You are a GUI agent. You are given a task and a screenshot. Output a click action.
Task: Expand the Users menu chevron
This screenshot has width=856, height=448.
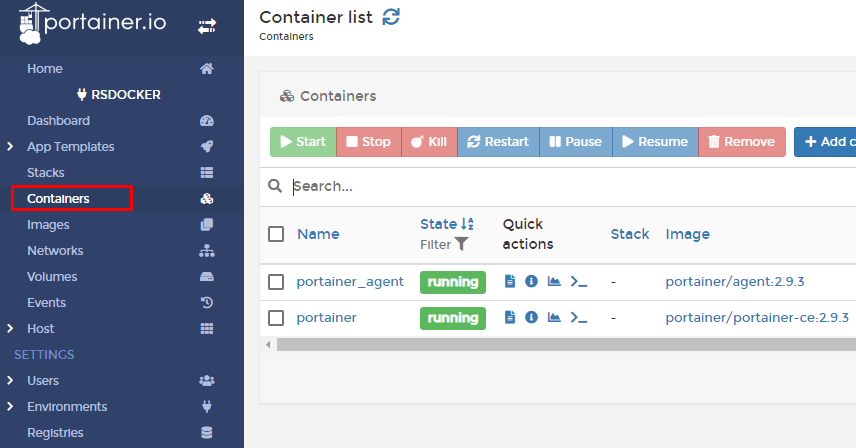click(10, 381)
